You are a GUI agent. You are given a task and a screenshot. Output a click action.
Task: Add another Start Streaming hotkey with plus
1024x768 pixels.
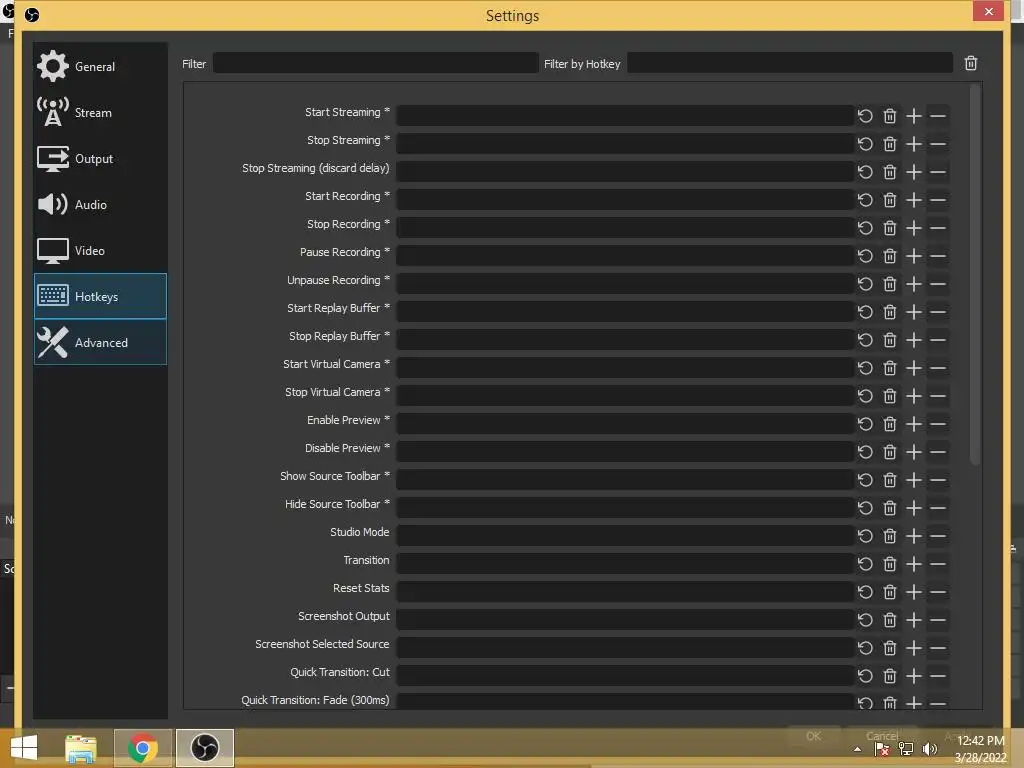(x=914, y=116)
